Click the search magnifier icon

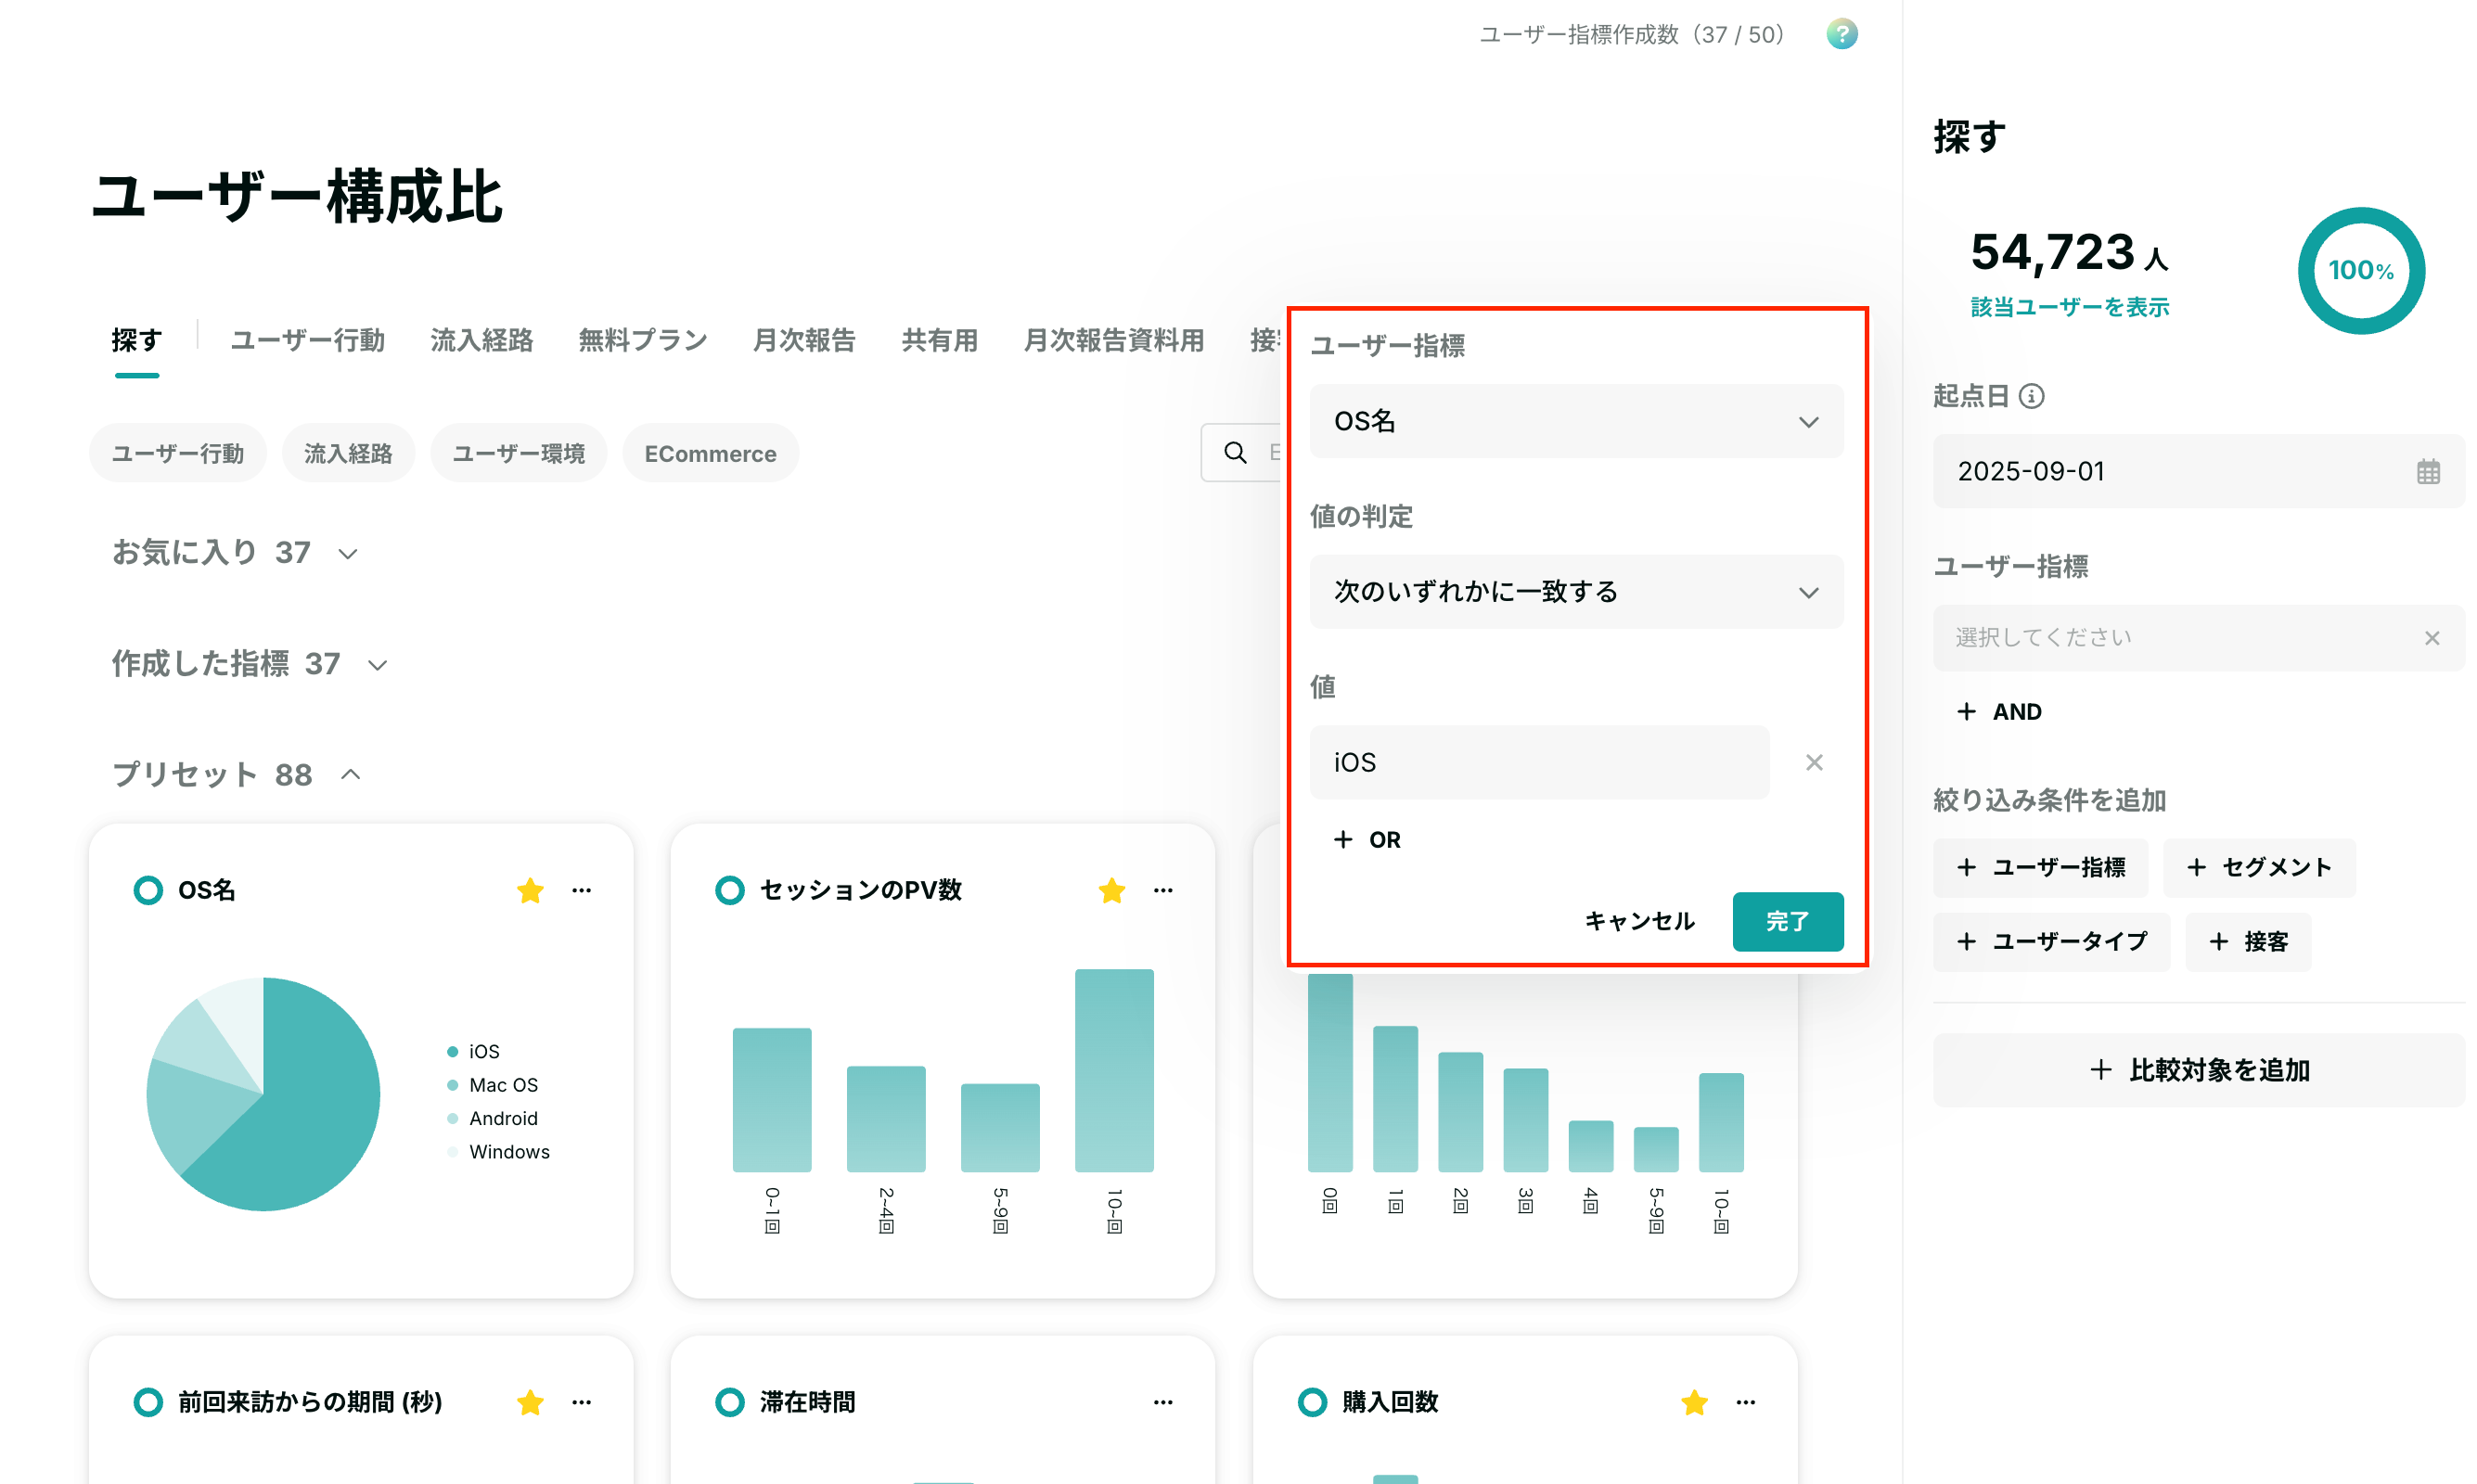(x=1236, y=453)
